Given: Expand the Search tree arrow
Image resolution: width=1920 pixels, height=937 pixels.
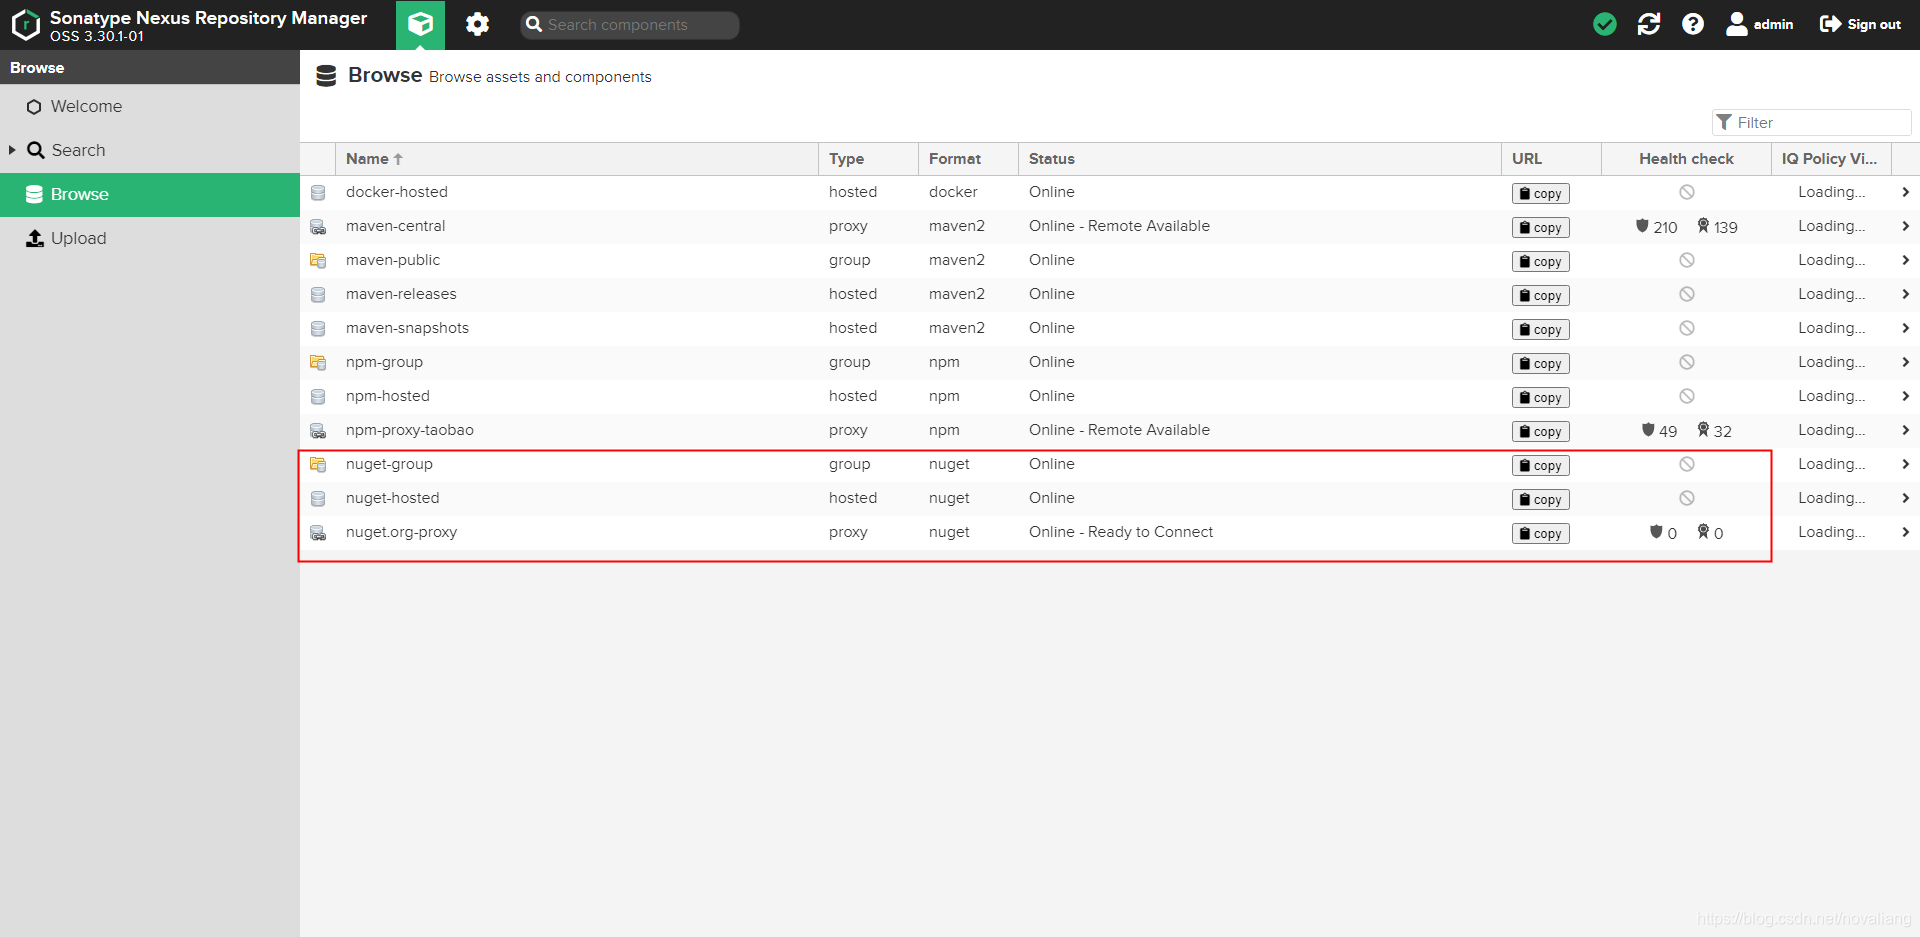Looking at the screenshot, I should point(12,150).
